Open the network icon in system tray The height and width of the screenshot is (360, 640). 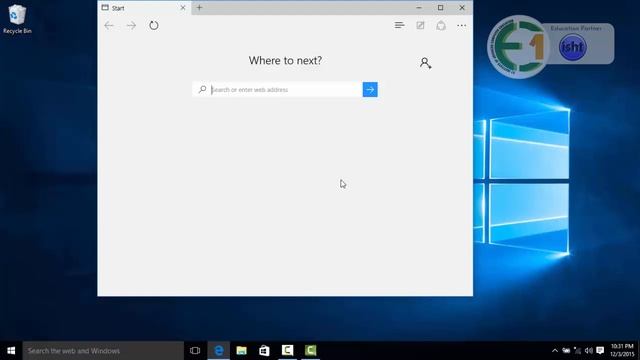[578, 351]
